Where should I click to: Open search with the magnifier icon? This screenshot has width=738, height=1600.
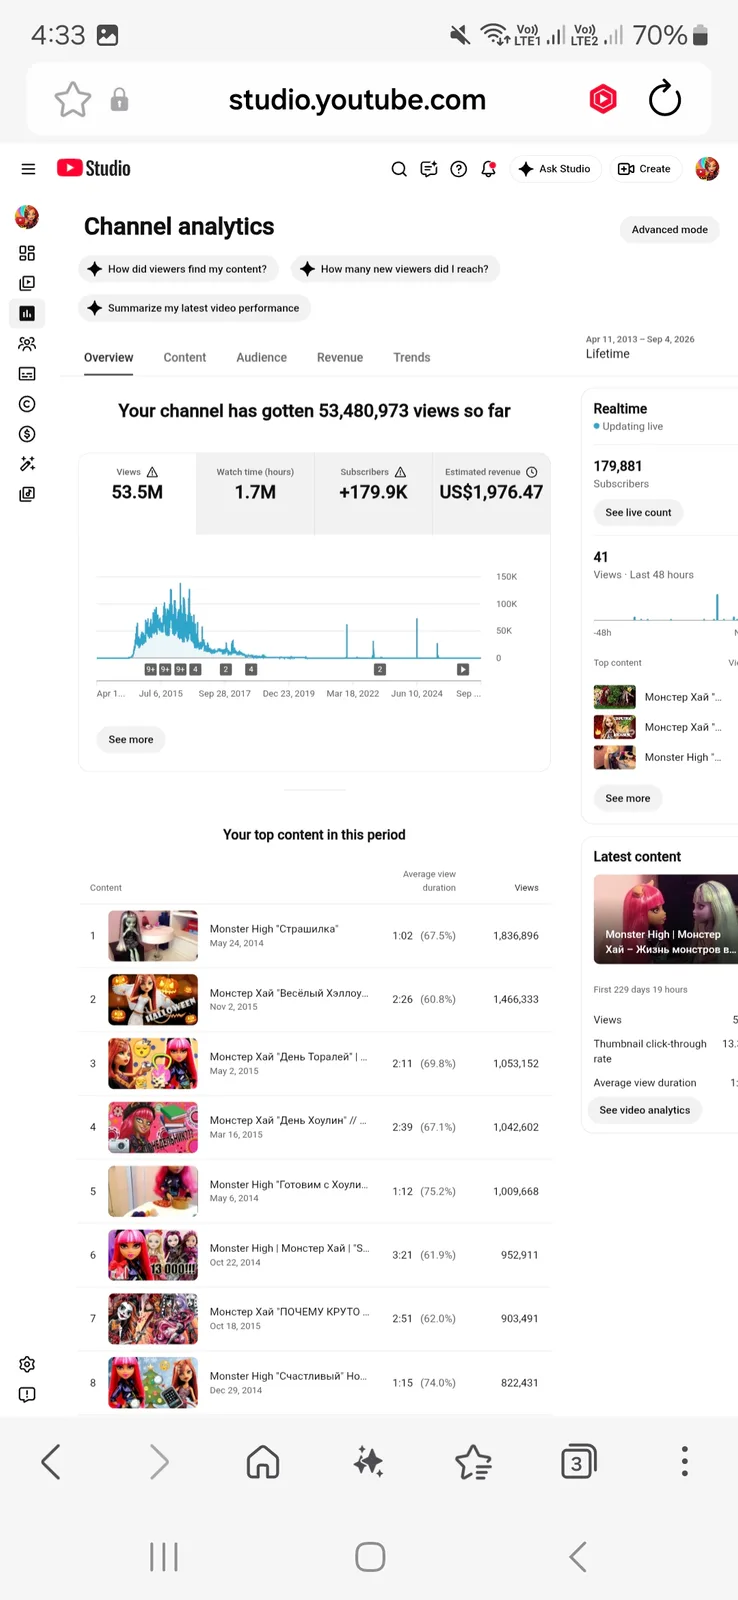tap(399, 169)
